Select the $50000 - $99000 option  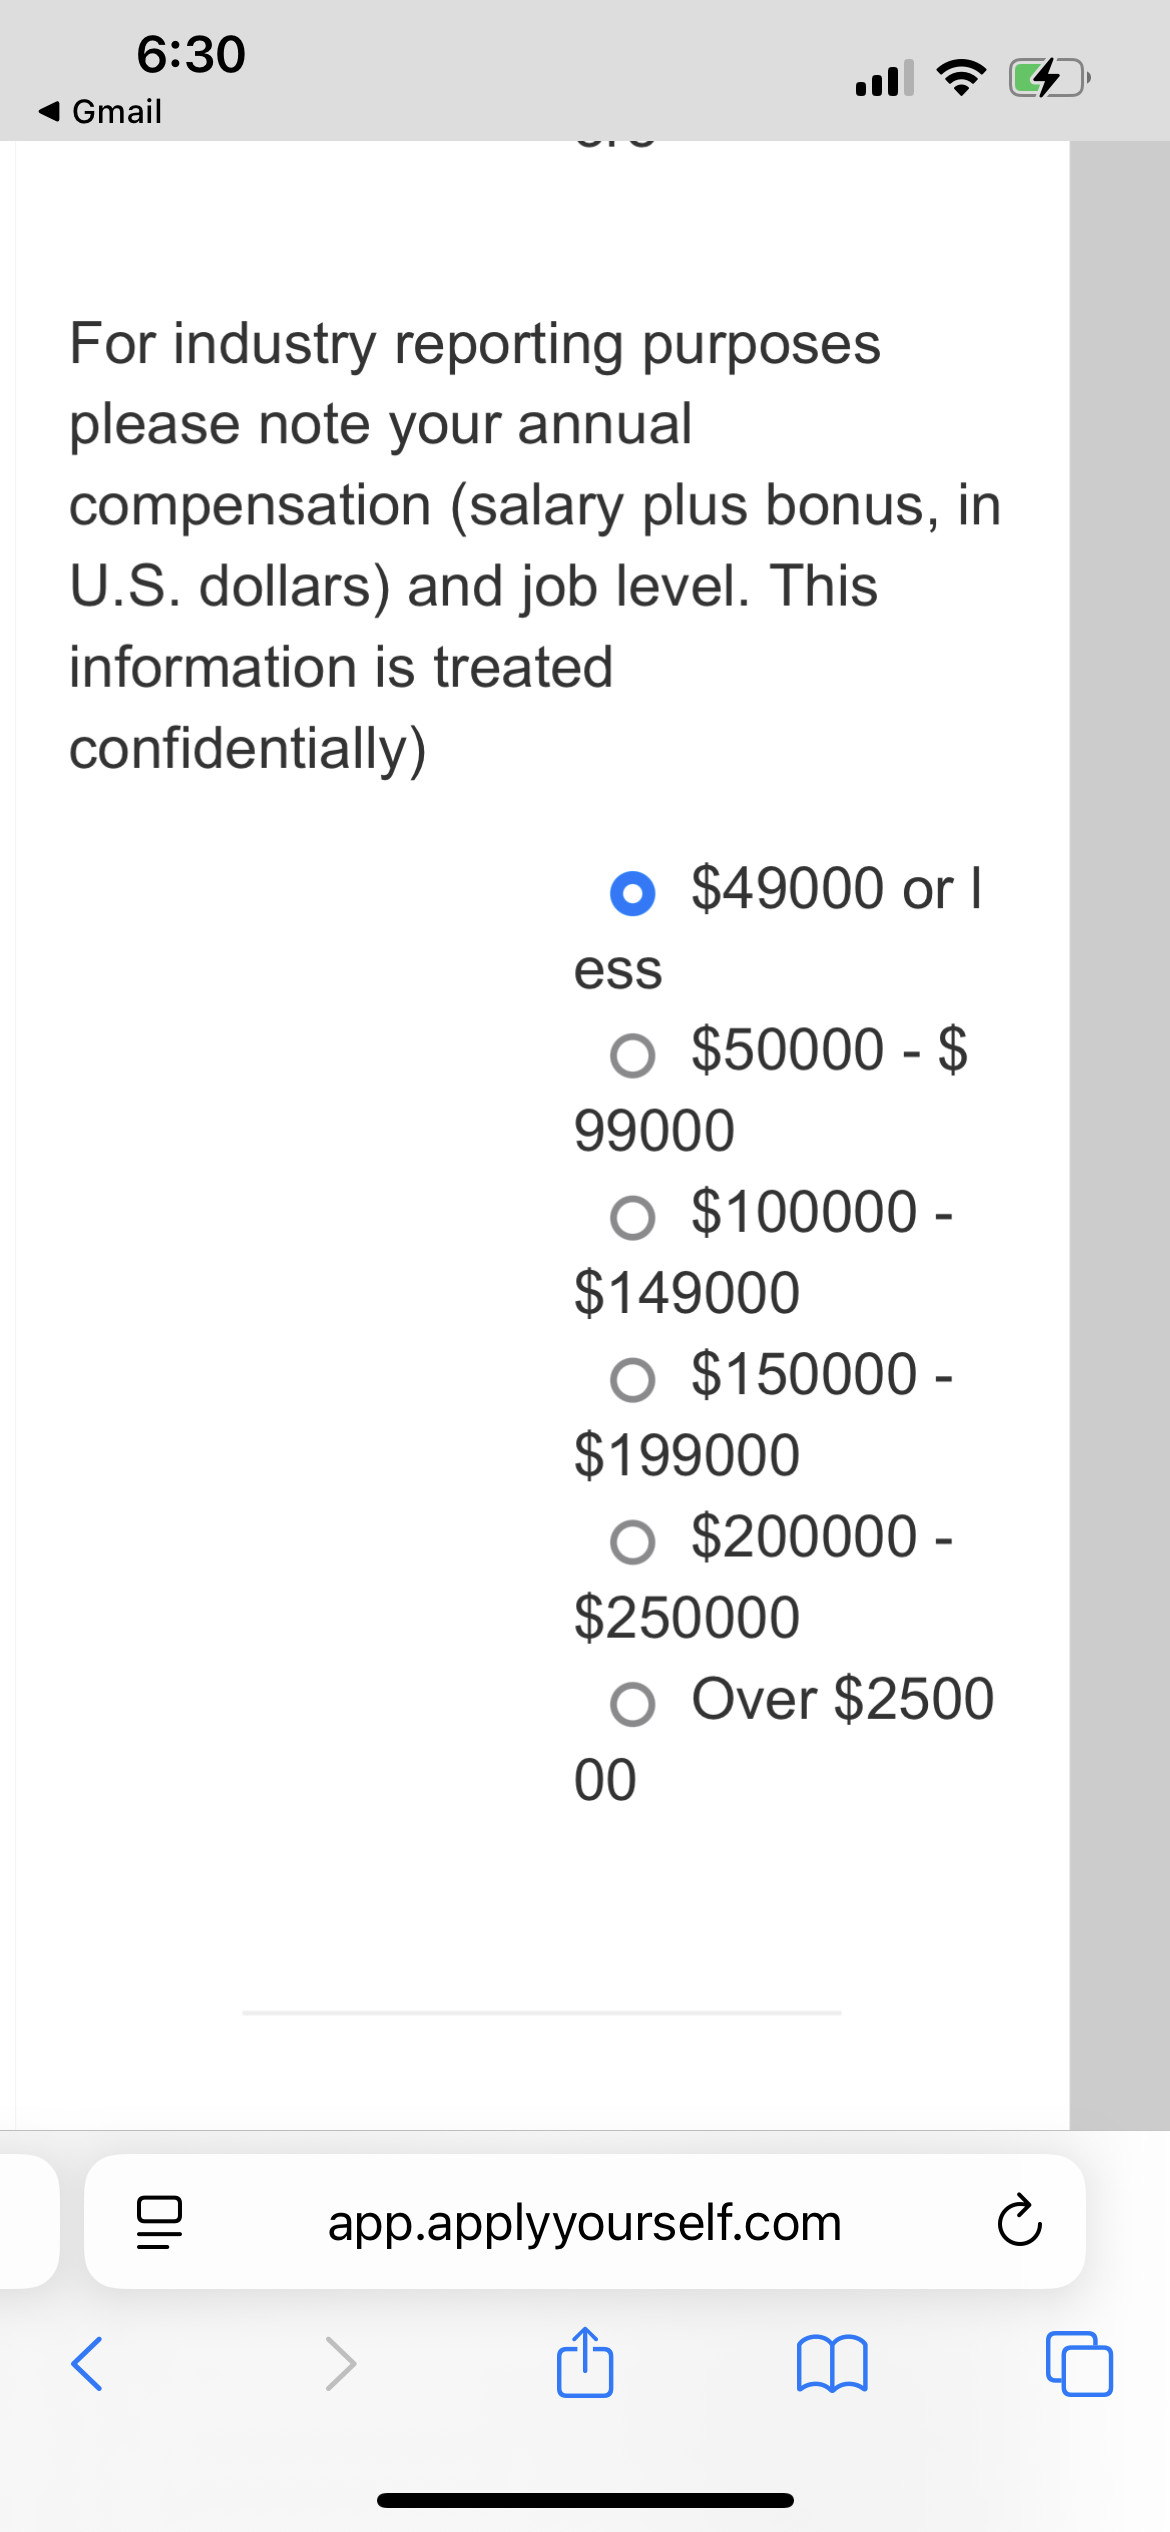(633, 1055)
